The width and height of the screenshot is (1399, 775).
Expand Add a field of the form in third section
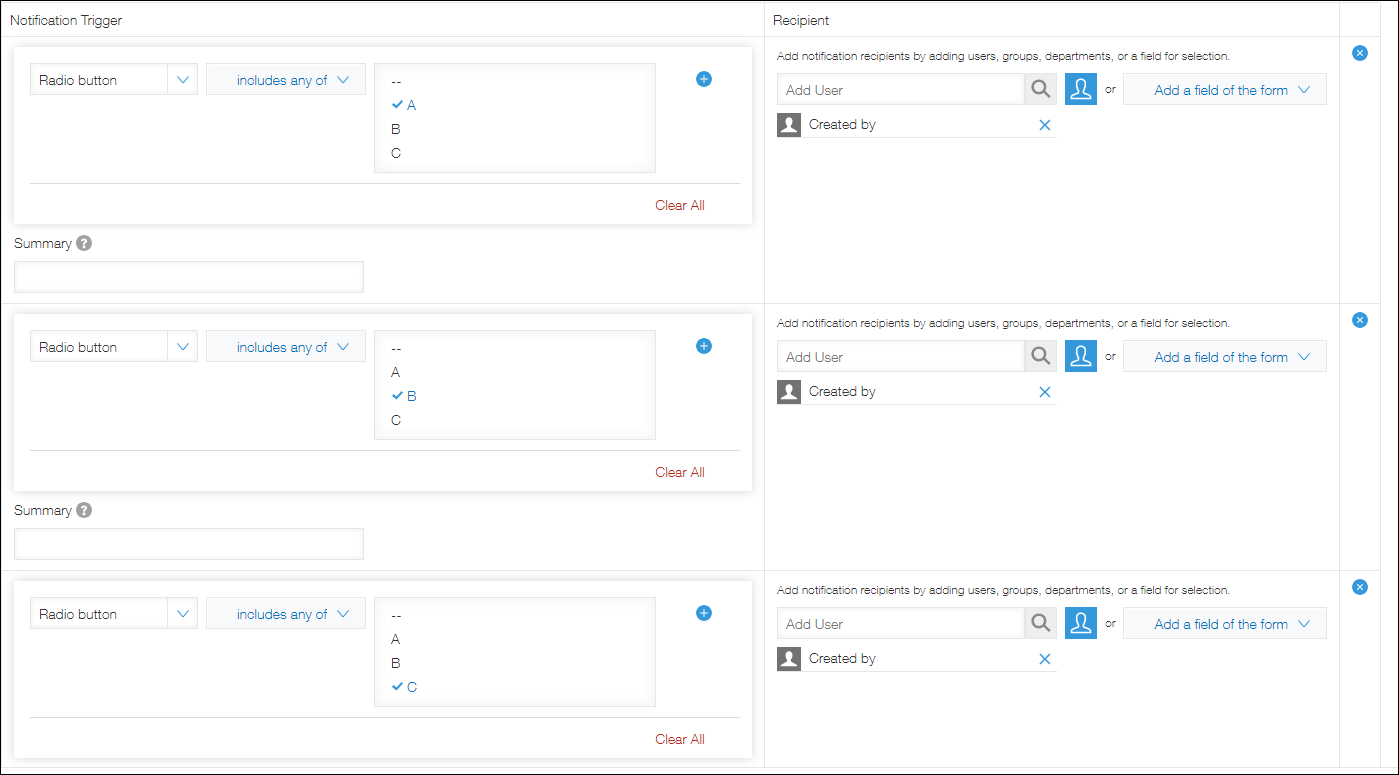1224,623
